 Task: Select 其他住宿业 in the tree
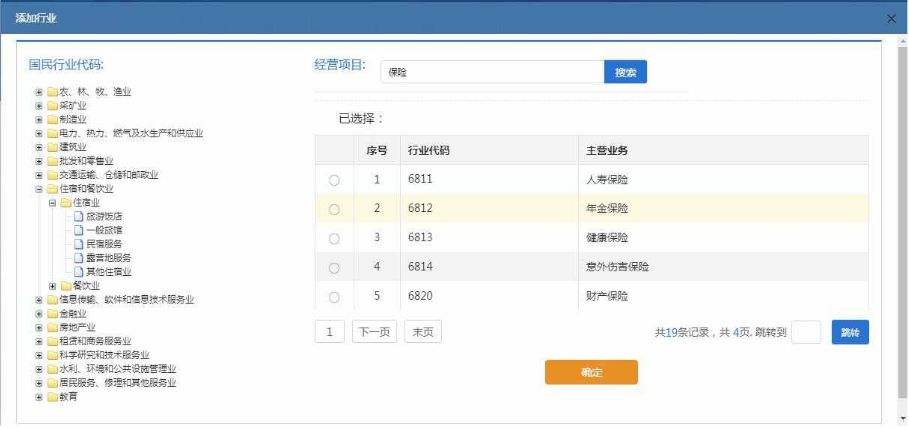[x=109, y=271]
